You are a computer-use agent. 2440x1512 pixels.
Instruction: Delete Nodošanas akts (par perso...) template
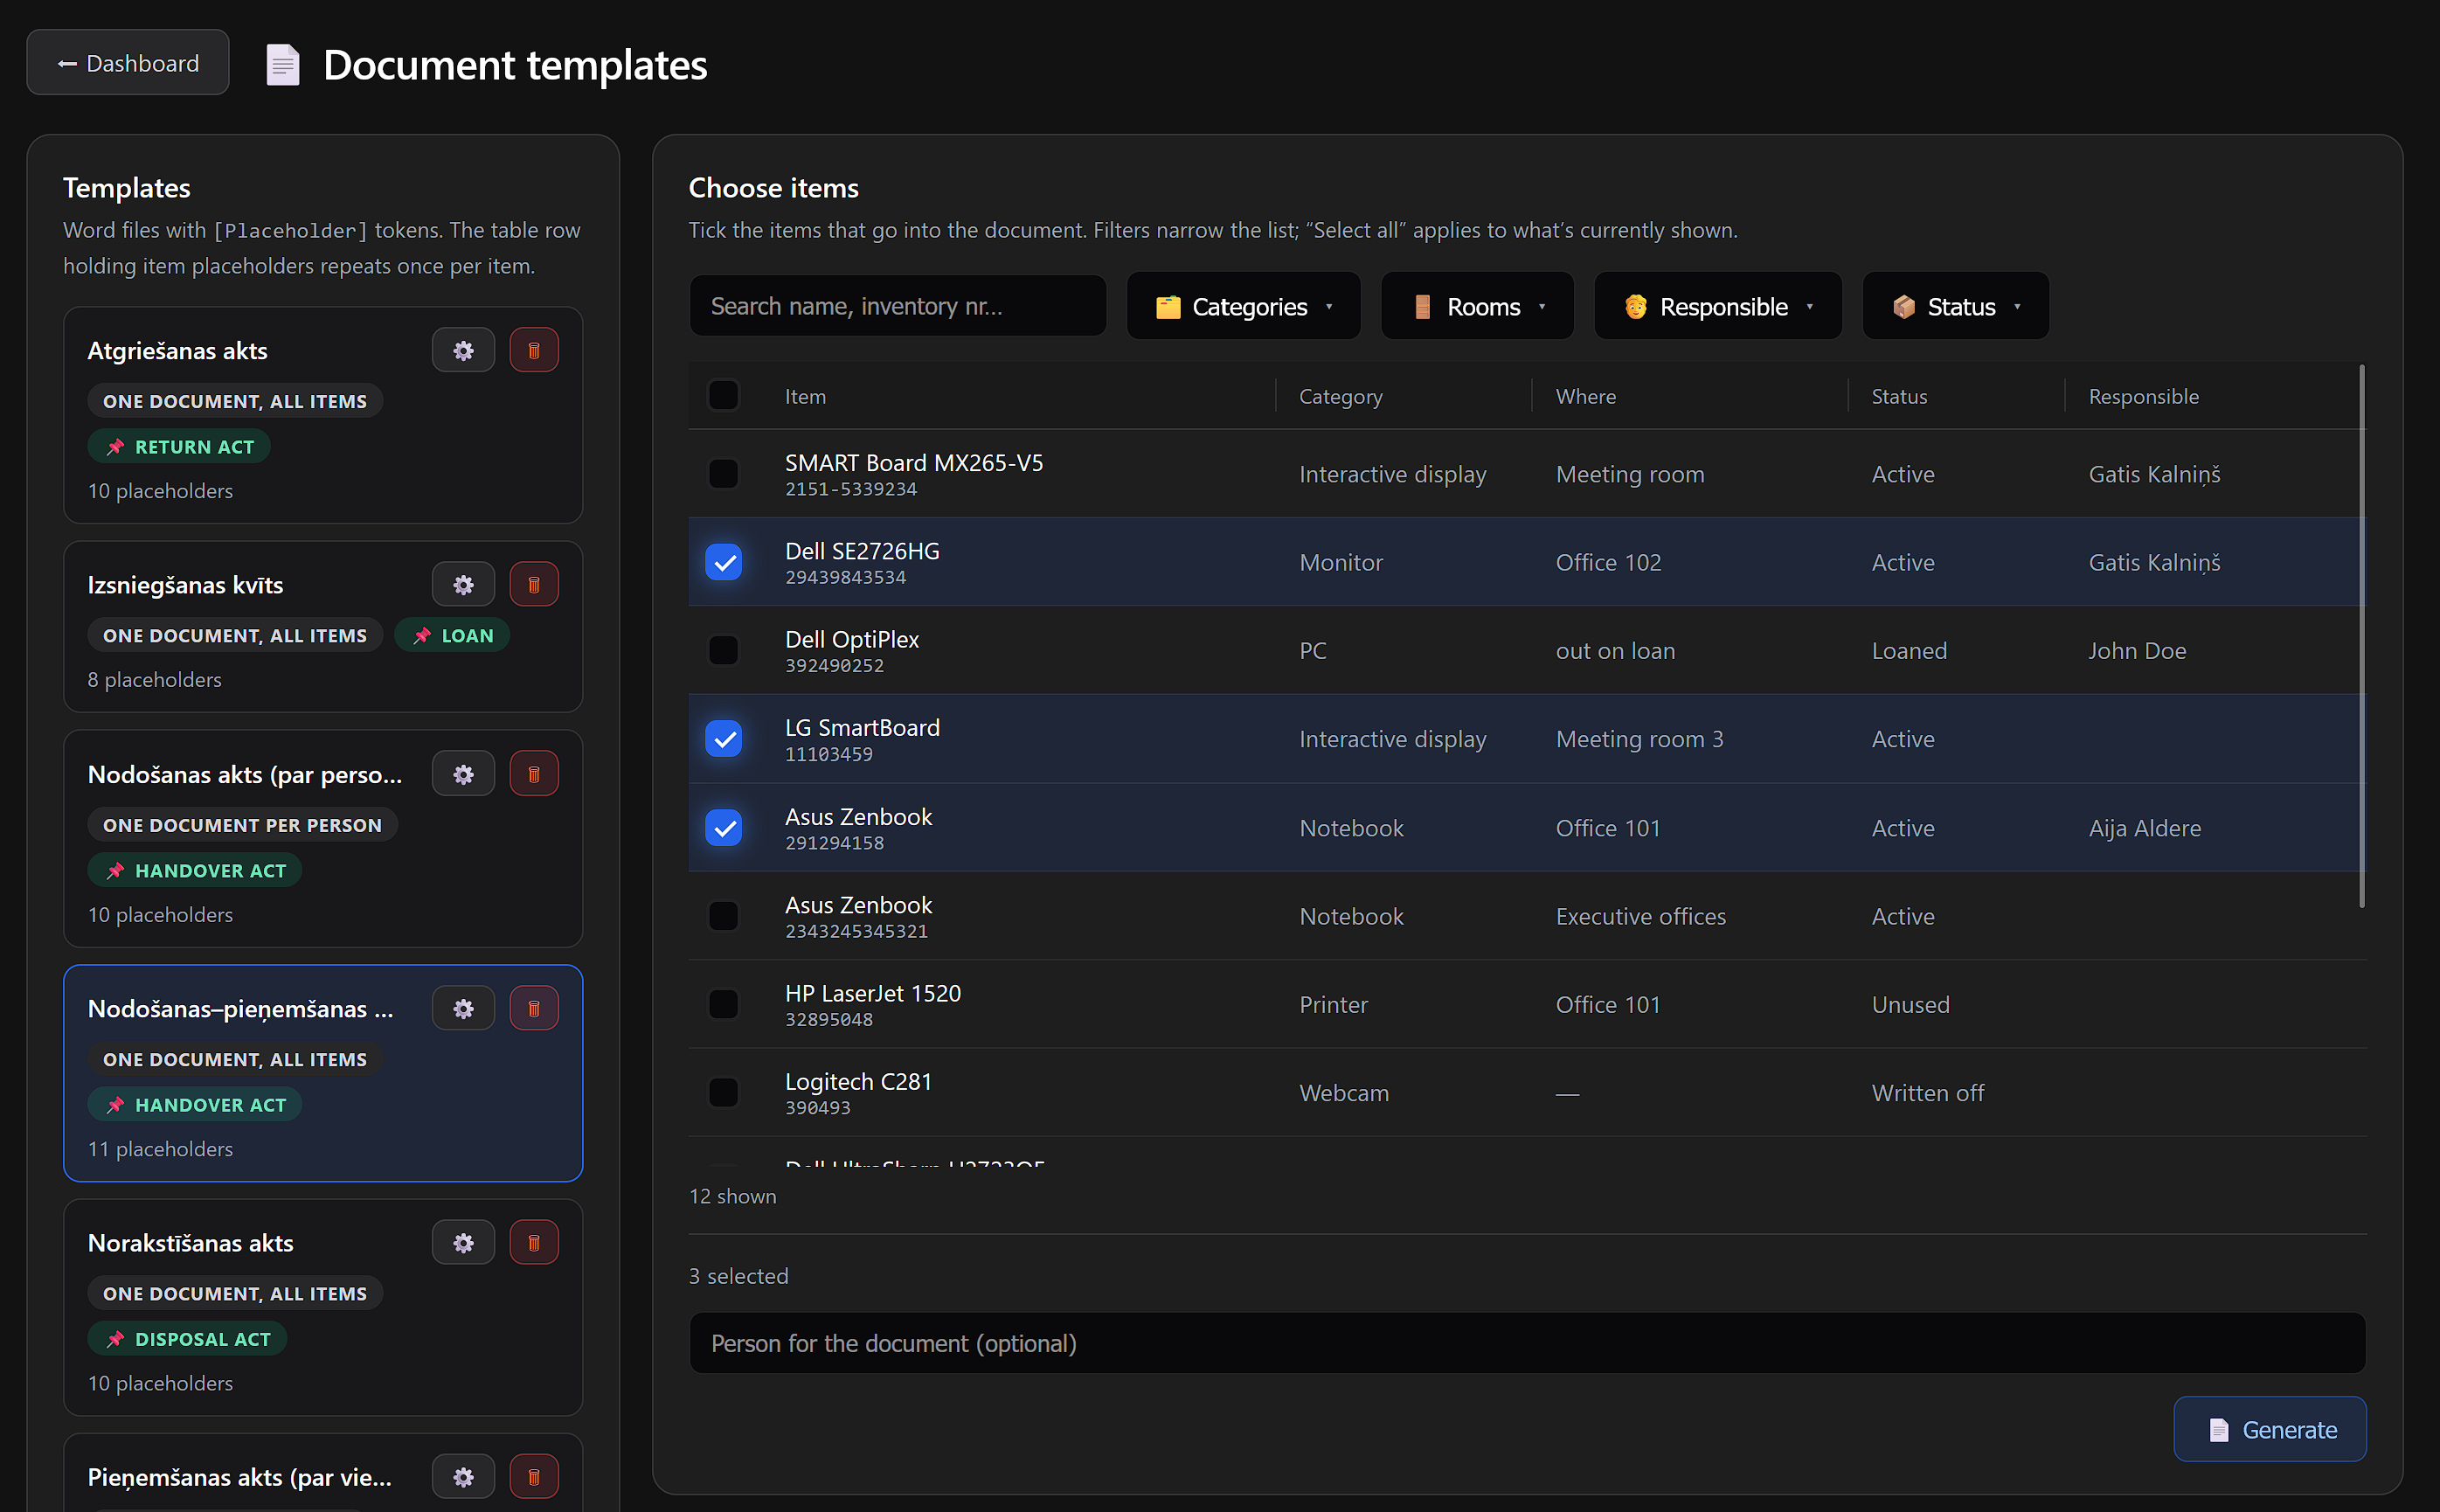point(534,774)
